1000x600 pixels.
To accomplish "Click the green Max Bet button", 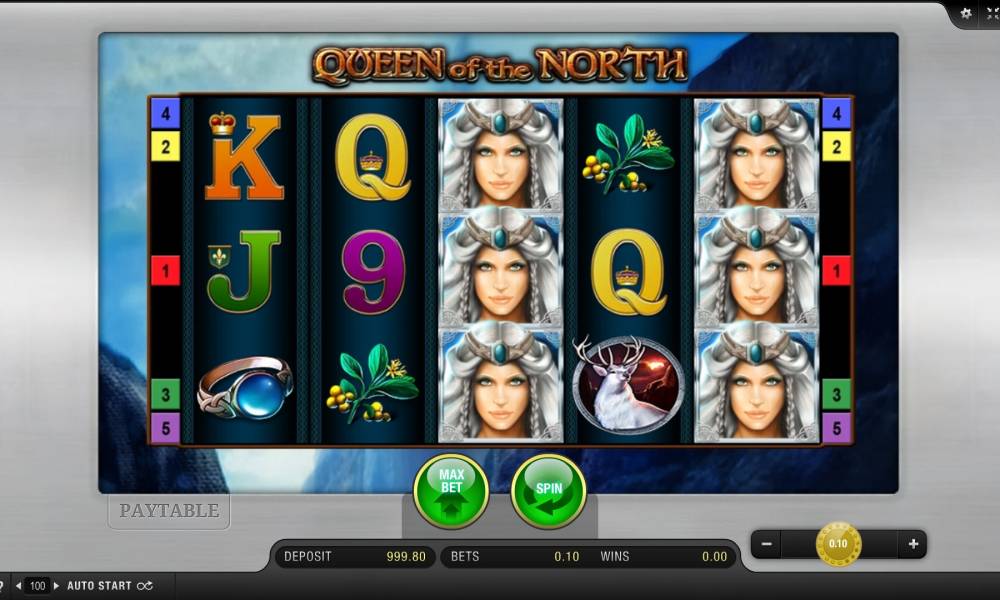I will point(451,491).
